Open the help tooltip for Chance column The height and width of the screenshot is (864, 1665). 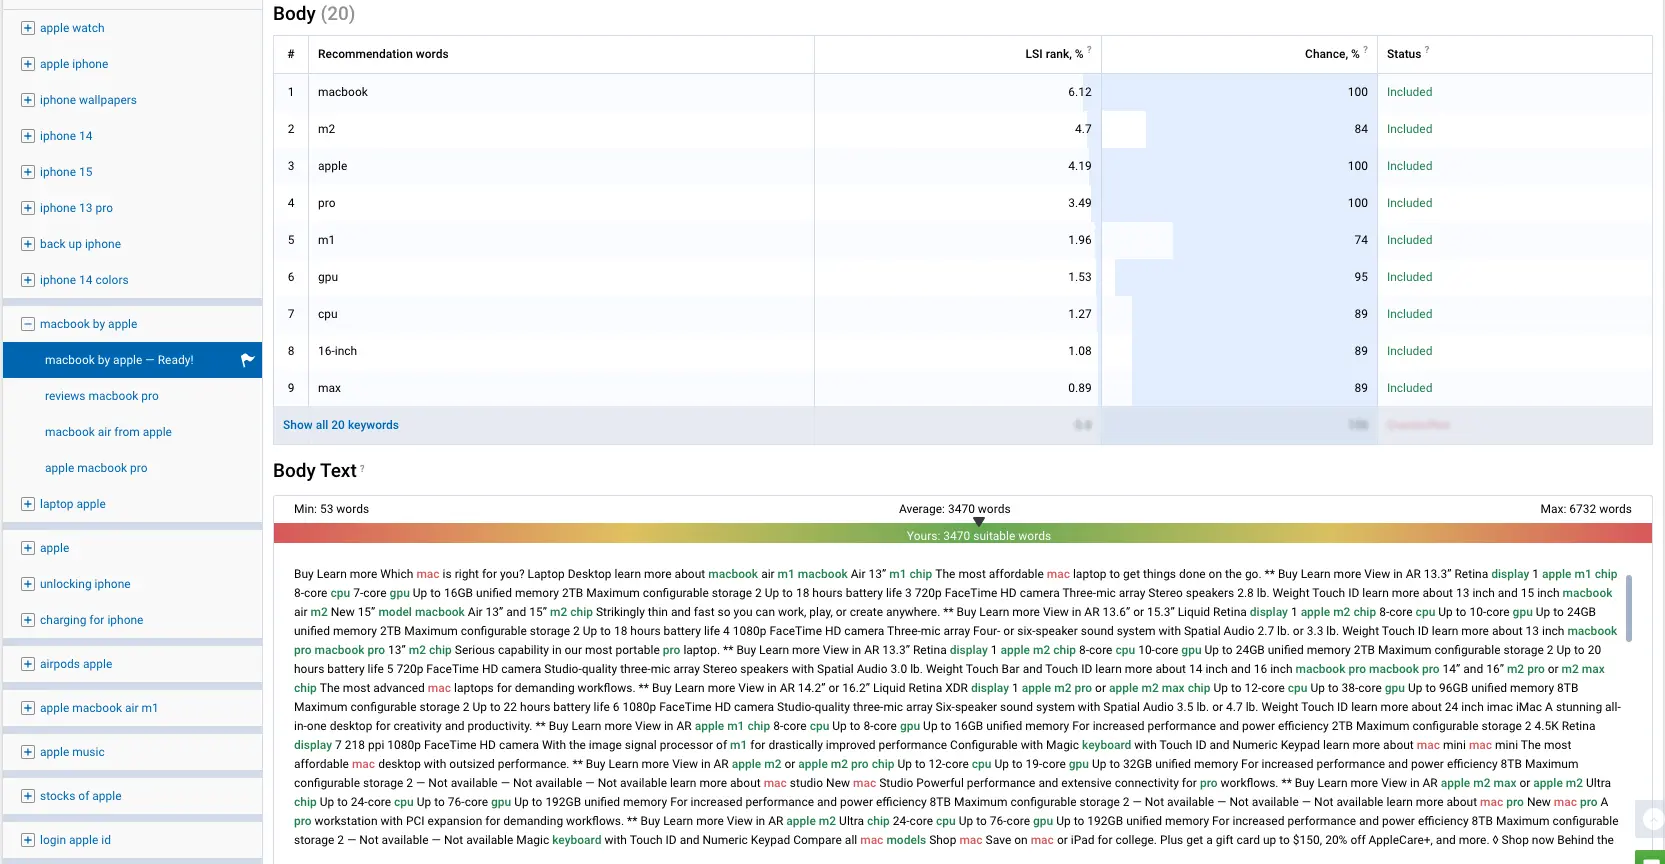click(1365, 49)
